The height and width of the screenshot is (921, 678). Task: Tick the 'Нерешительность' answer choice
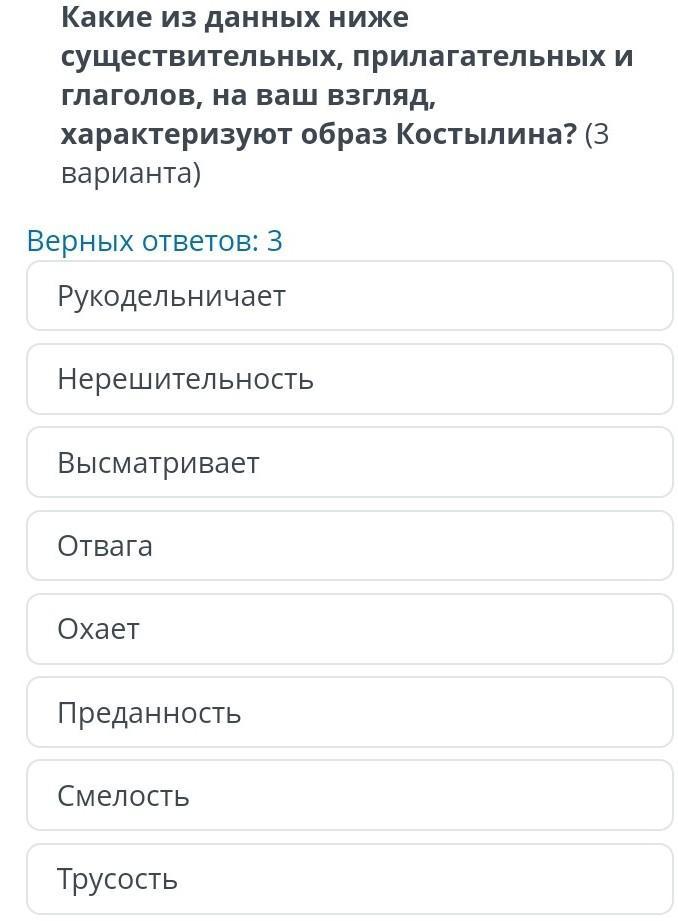coord(349,379)
